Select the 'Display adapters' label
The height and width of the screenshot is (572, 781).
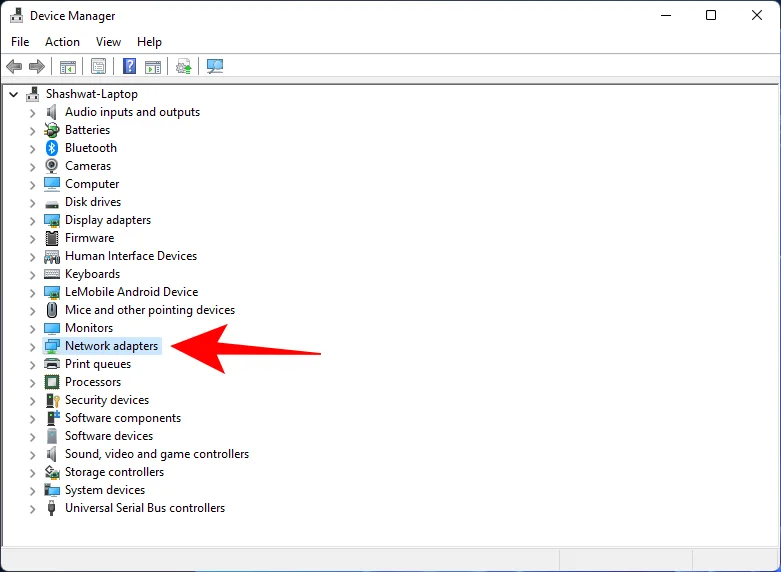(108, 220)
